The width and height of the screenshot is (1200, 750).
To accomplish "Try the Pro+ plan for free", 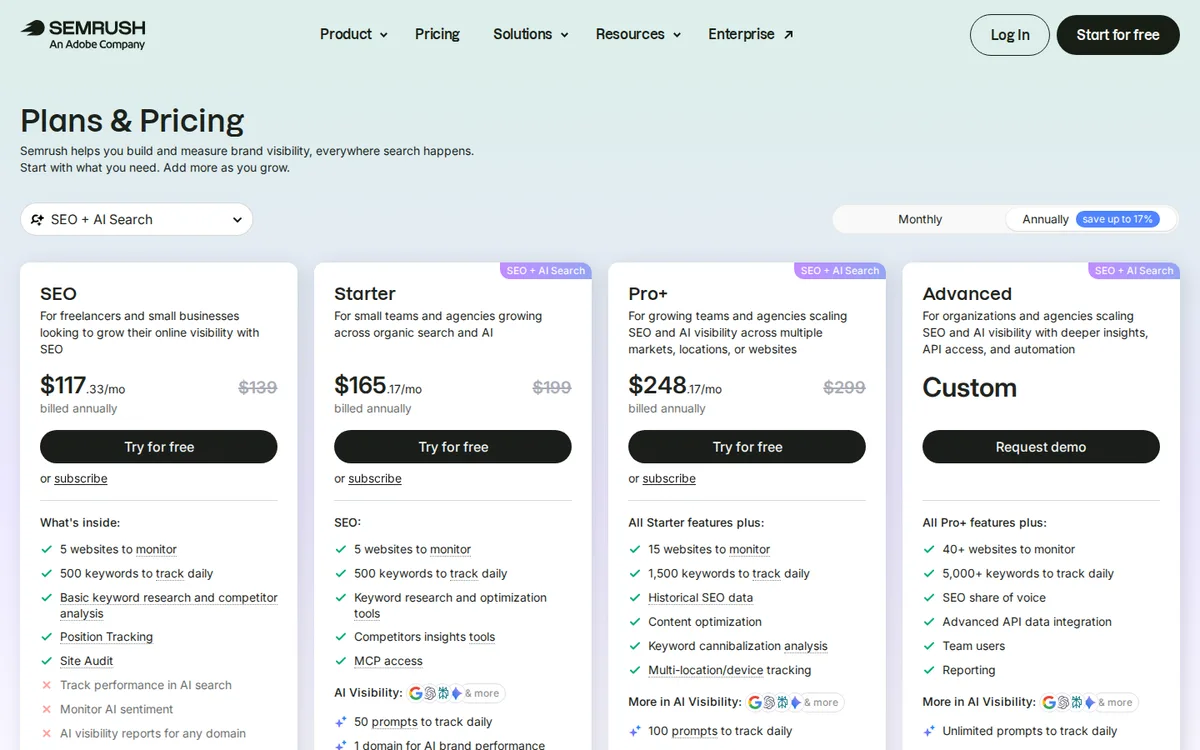I will 747,447.
